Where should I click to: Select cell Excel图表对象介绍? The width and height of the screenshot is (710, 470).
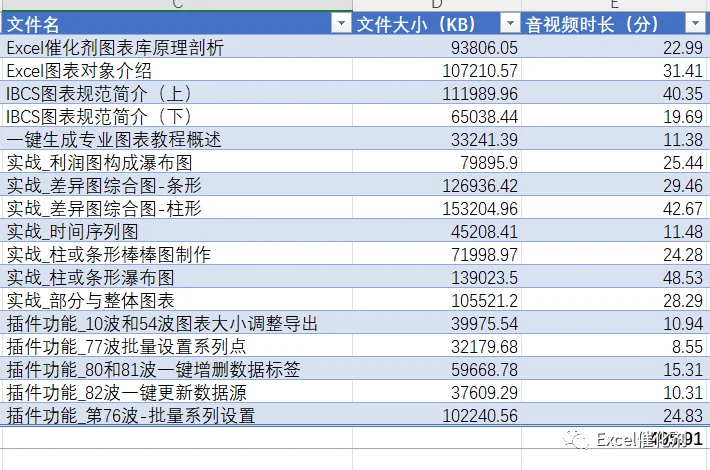177,70
